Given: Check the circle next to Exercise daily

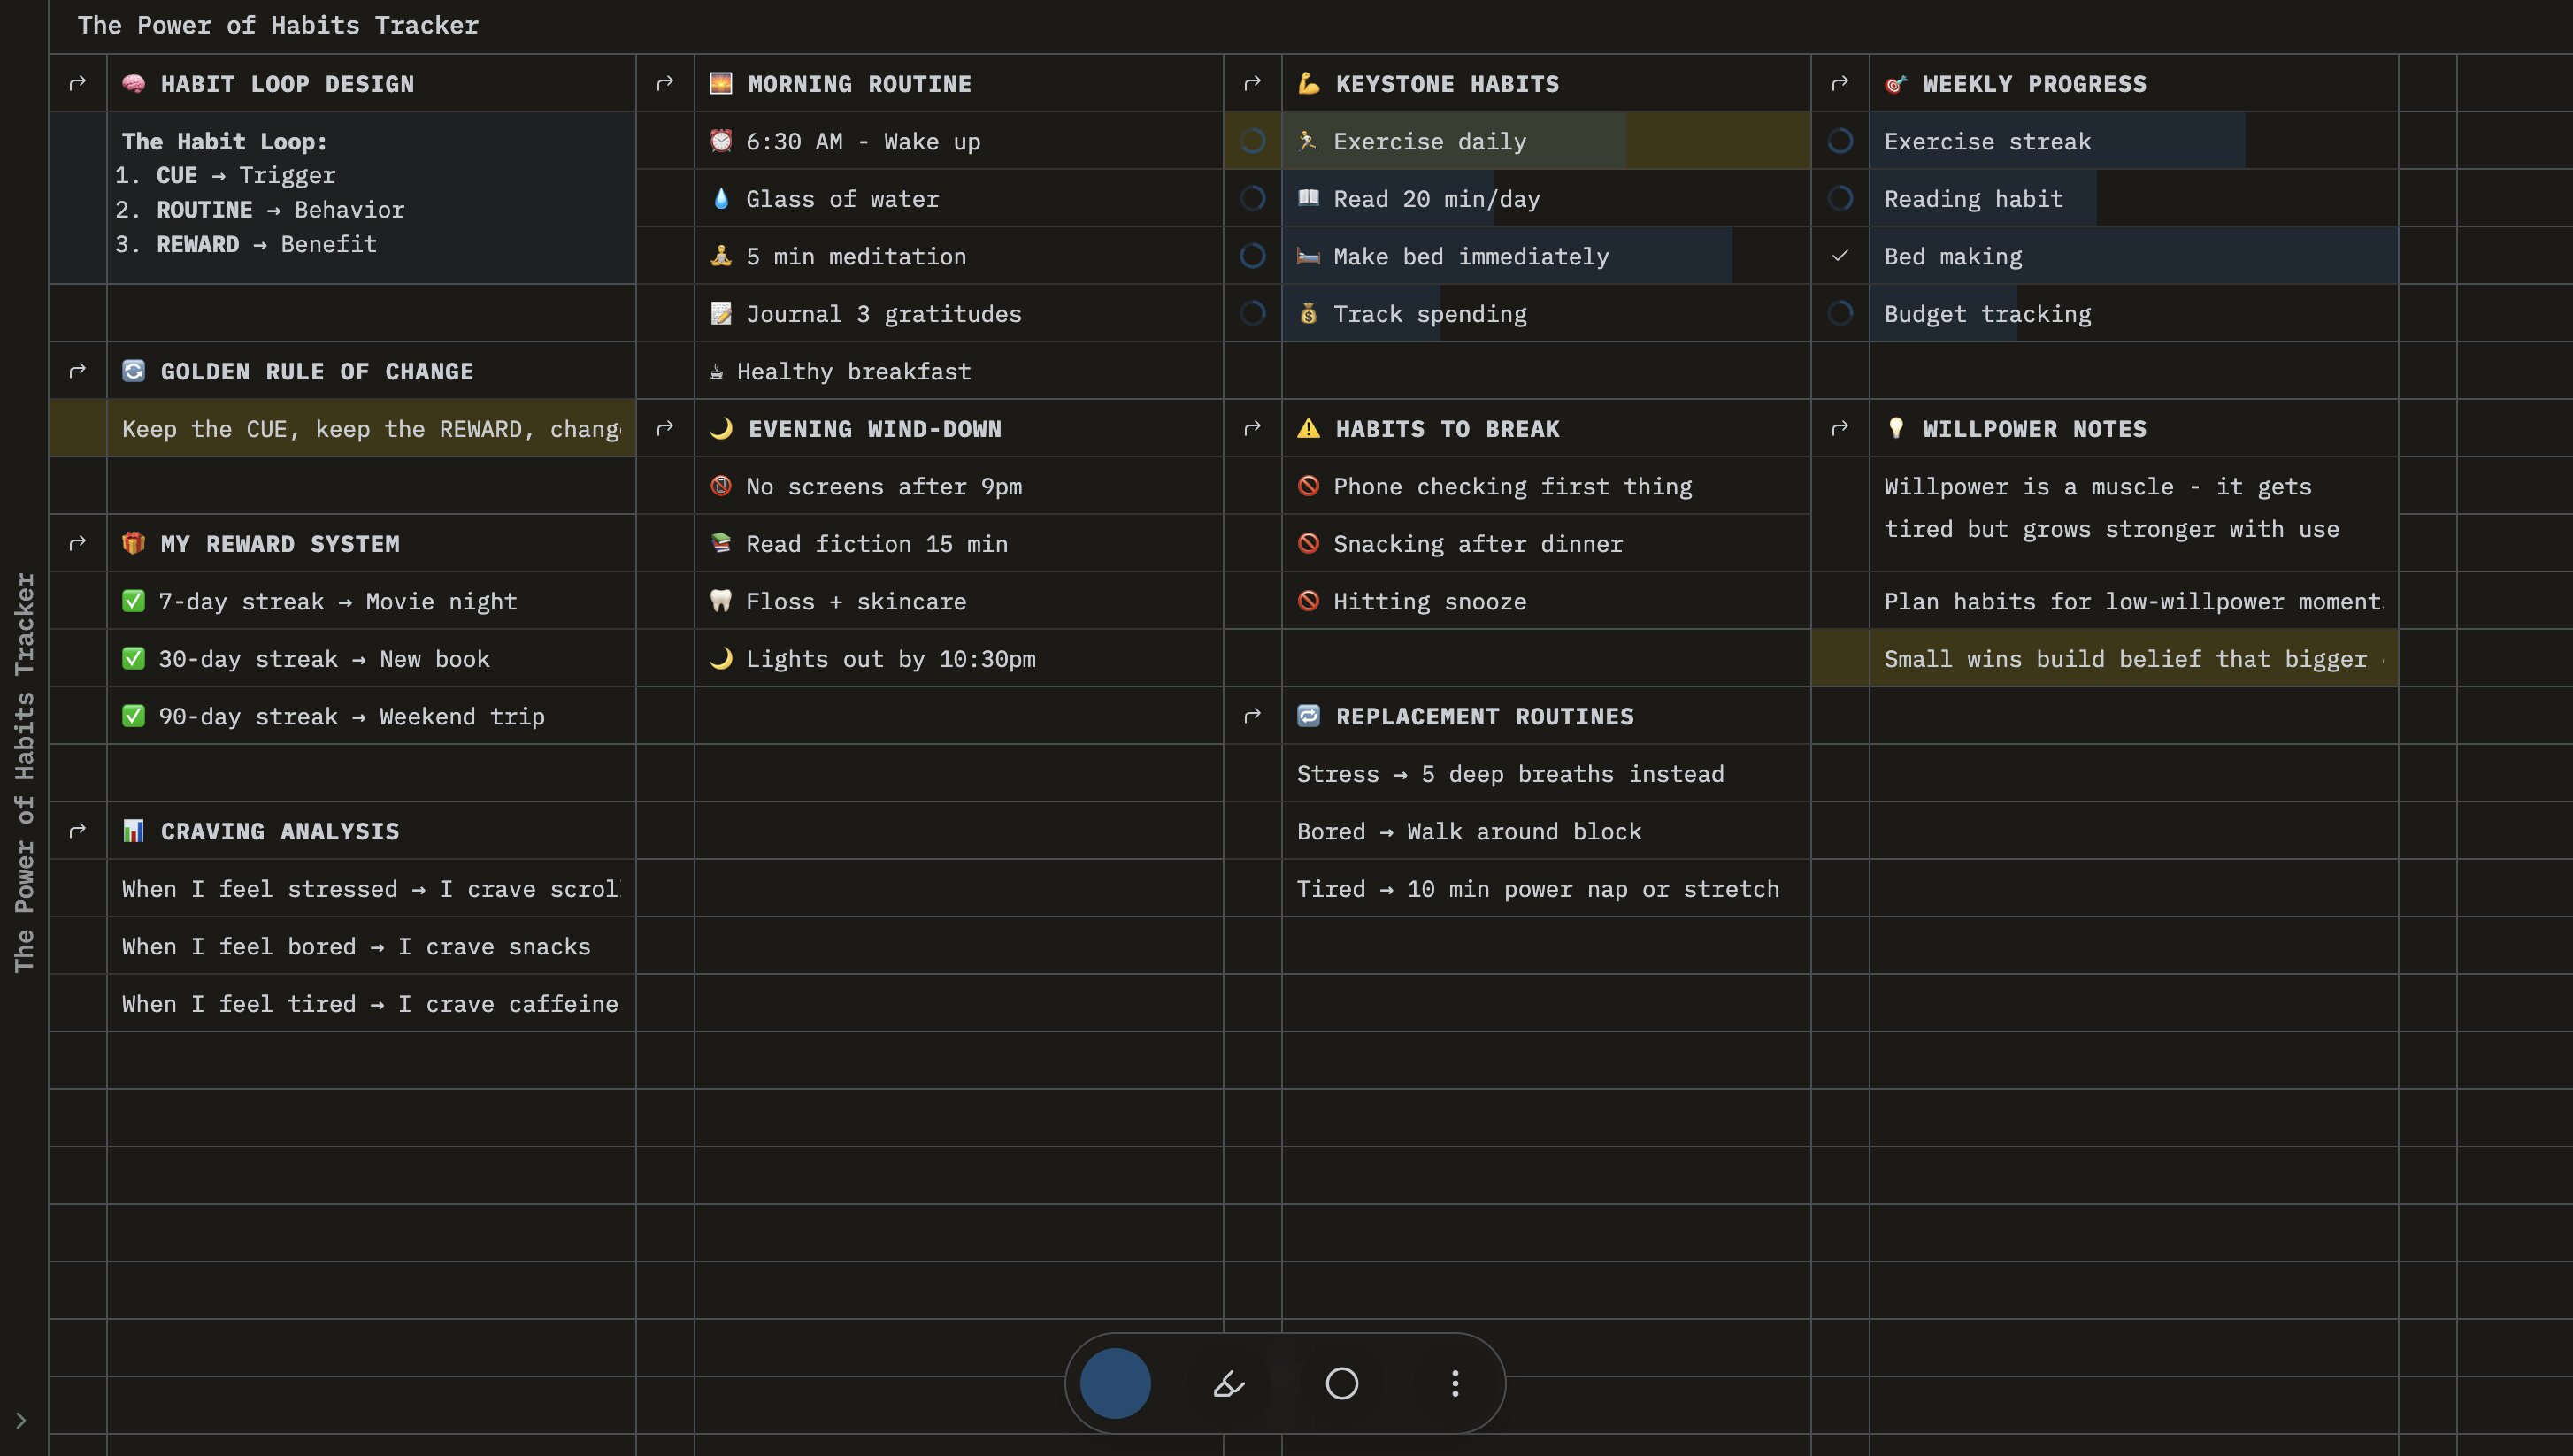Looking at the screenshot, I should [x=1253, y=141].
